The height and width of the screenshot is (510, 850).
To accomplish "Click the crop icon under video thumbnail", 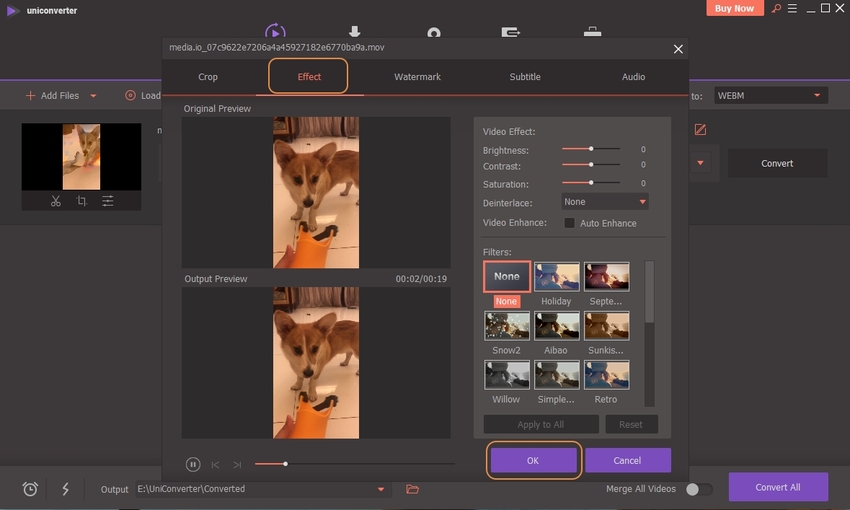I will 82,201.
